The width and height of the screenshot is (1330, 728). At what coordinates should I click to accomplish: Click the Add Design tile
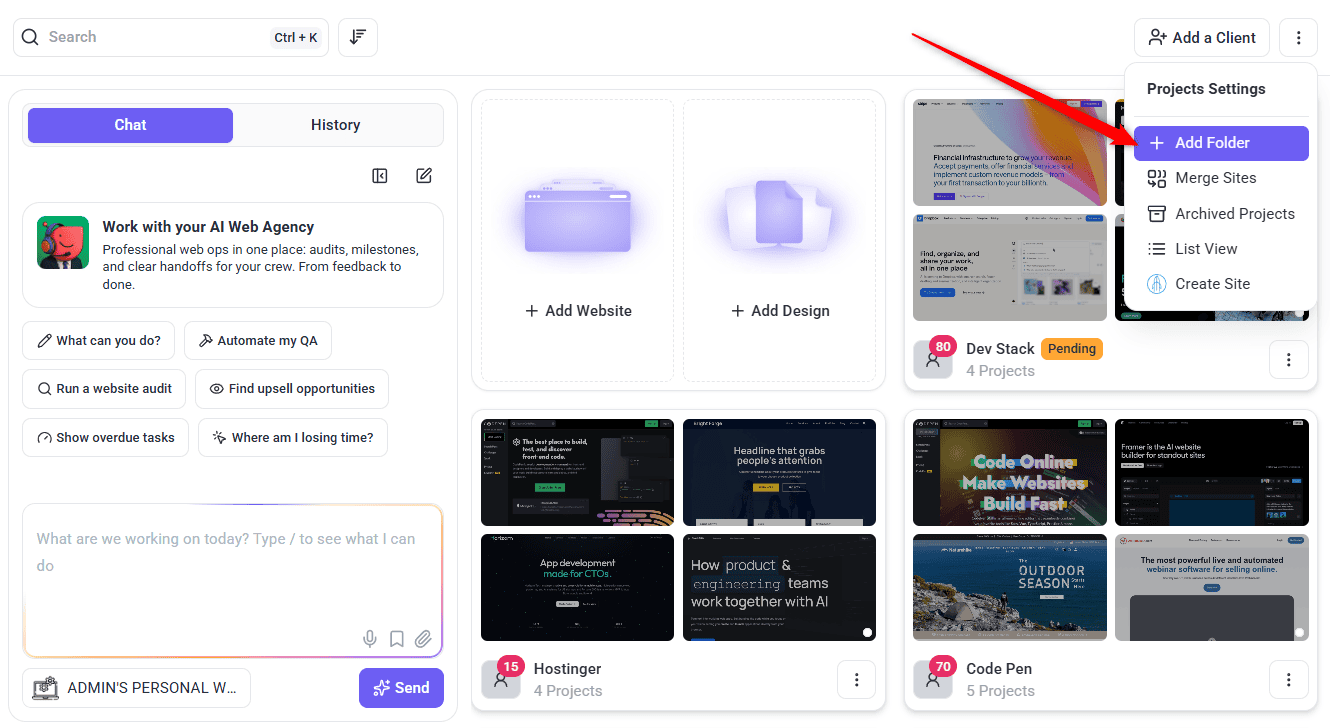coord(780,240)
